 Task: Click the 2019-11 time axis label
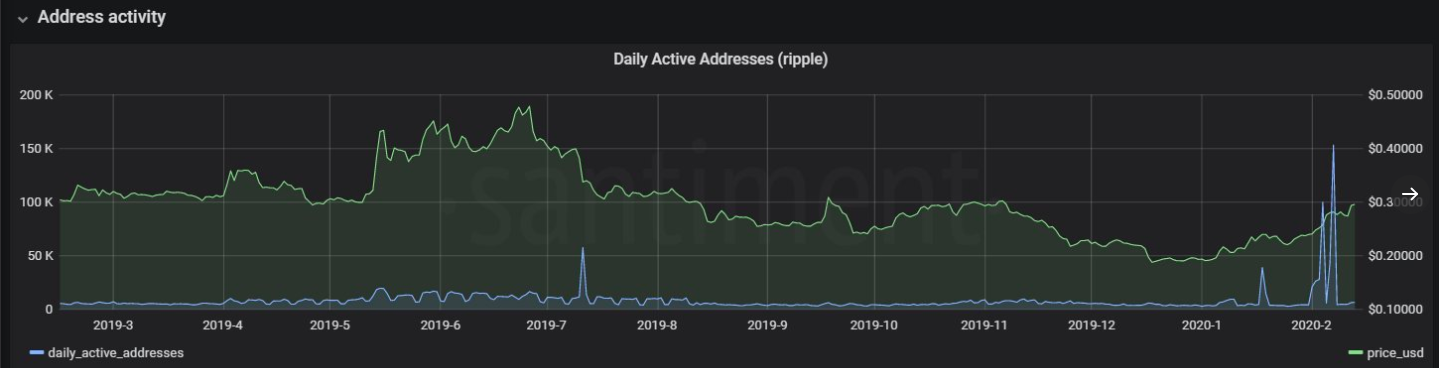coord(984,325)
